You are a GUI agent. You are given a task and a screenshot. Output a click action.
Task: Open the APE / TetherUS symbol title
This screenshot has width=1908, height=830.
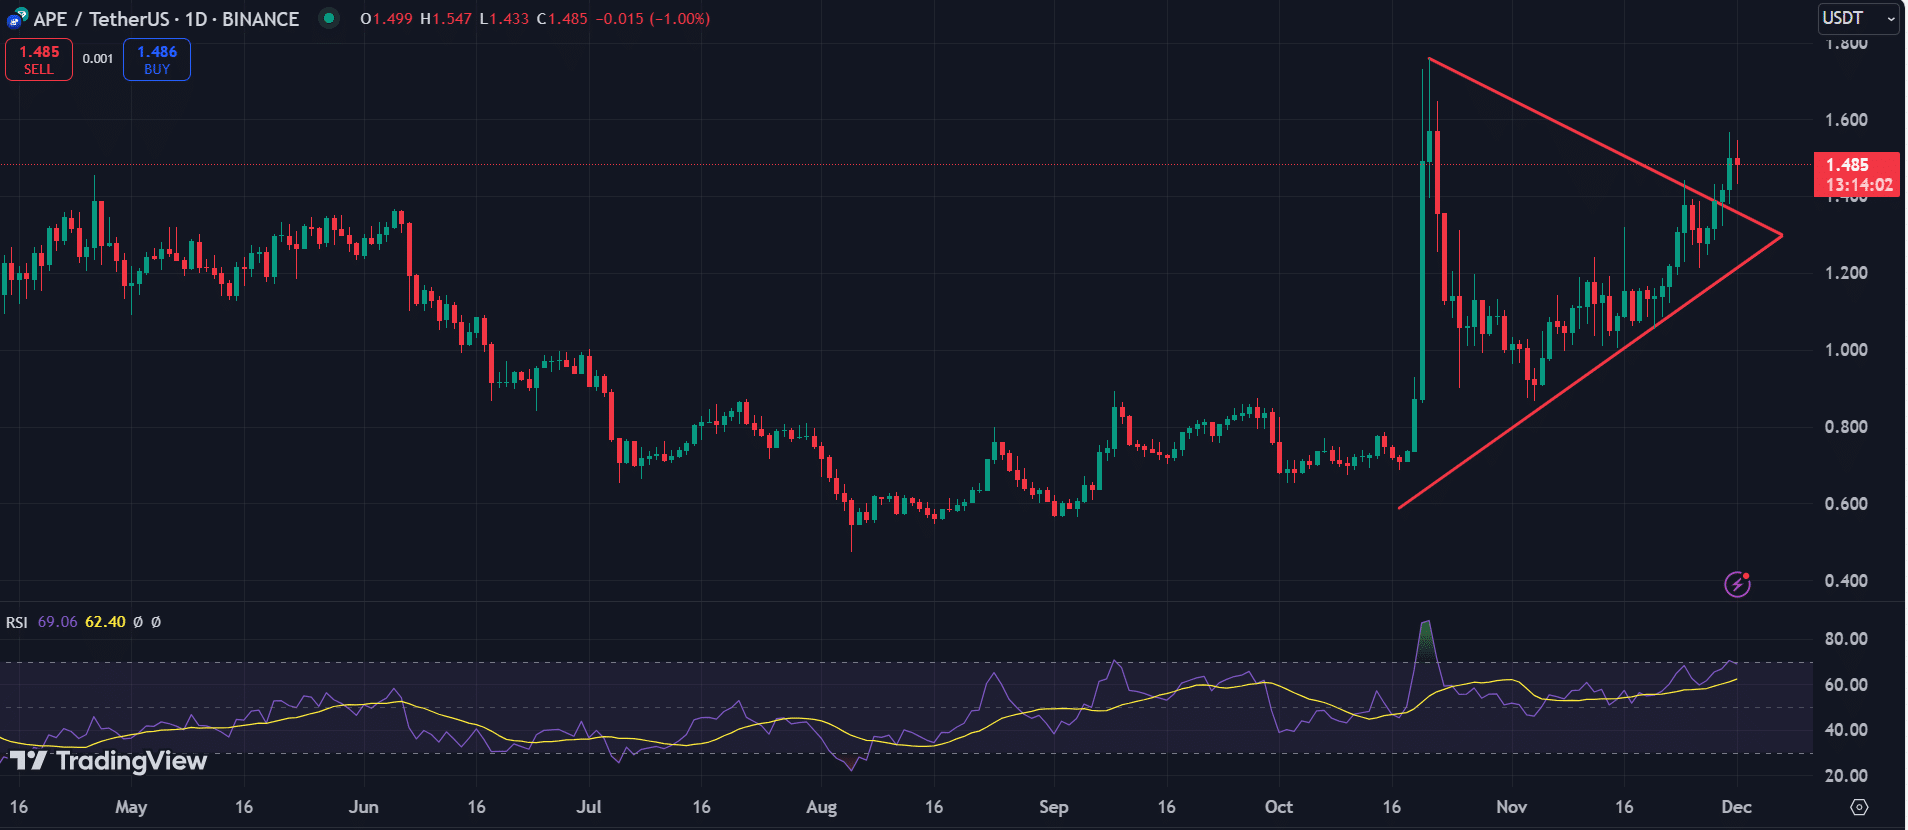pyautogui.click(x=166, y=19)
